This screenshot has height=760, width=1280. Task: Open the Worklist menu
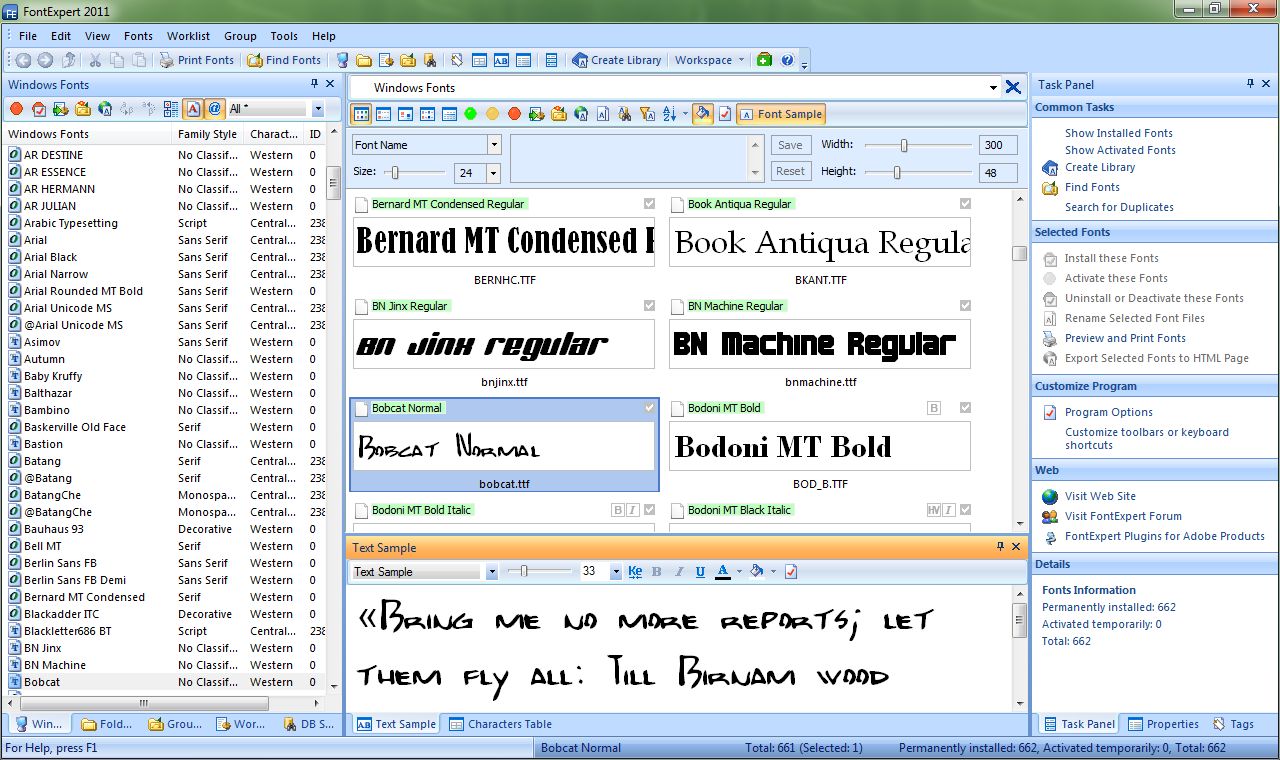click(x=188, y=36)
